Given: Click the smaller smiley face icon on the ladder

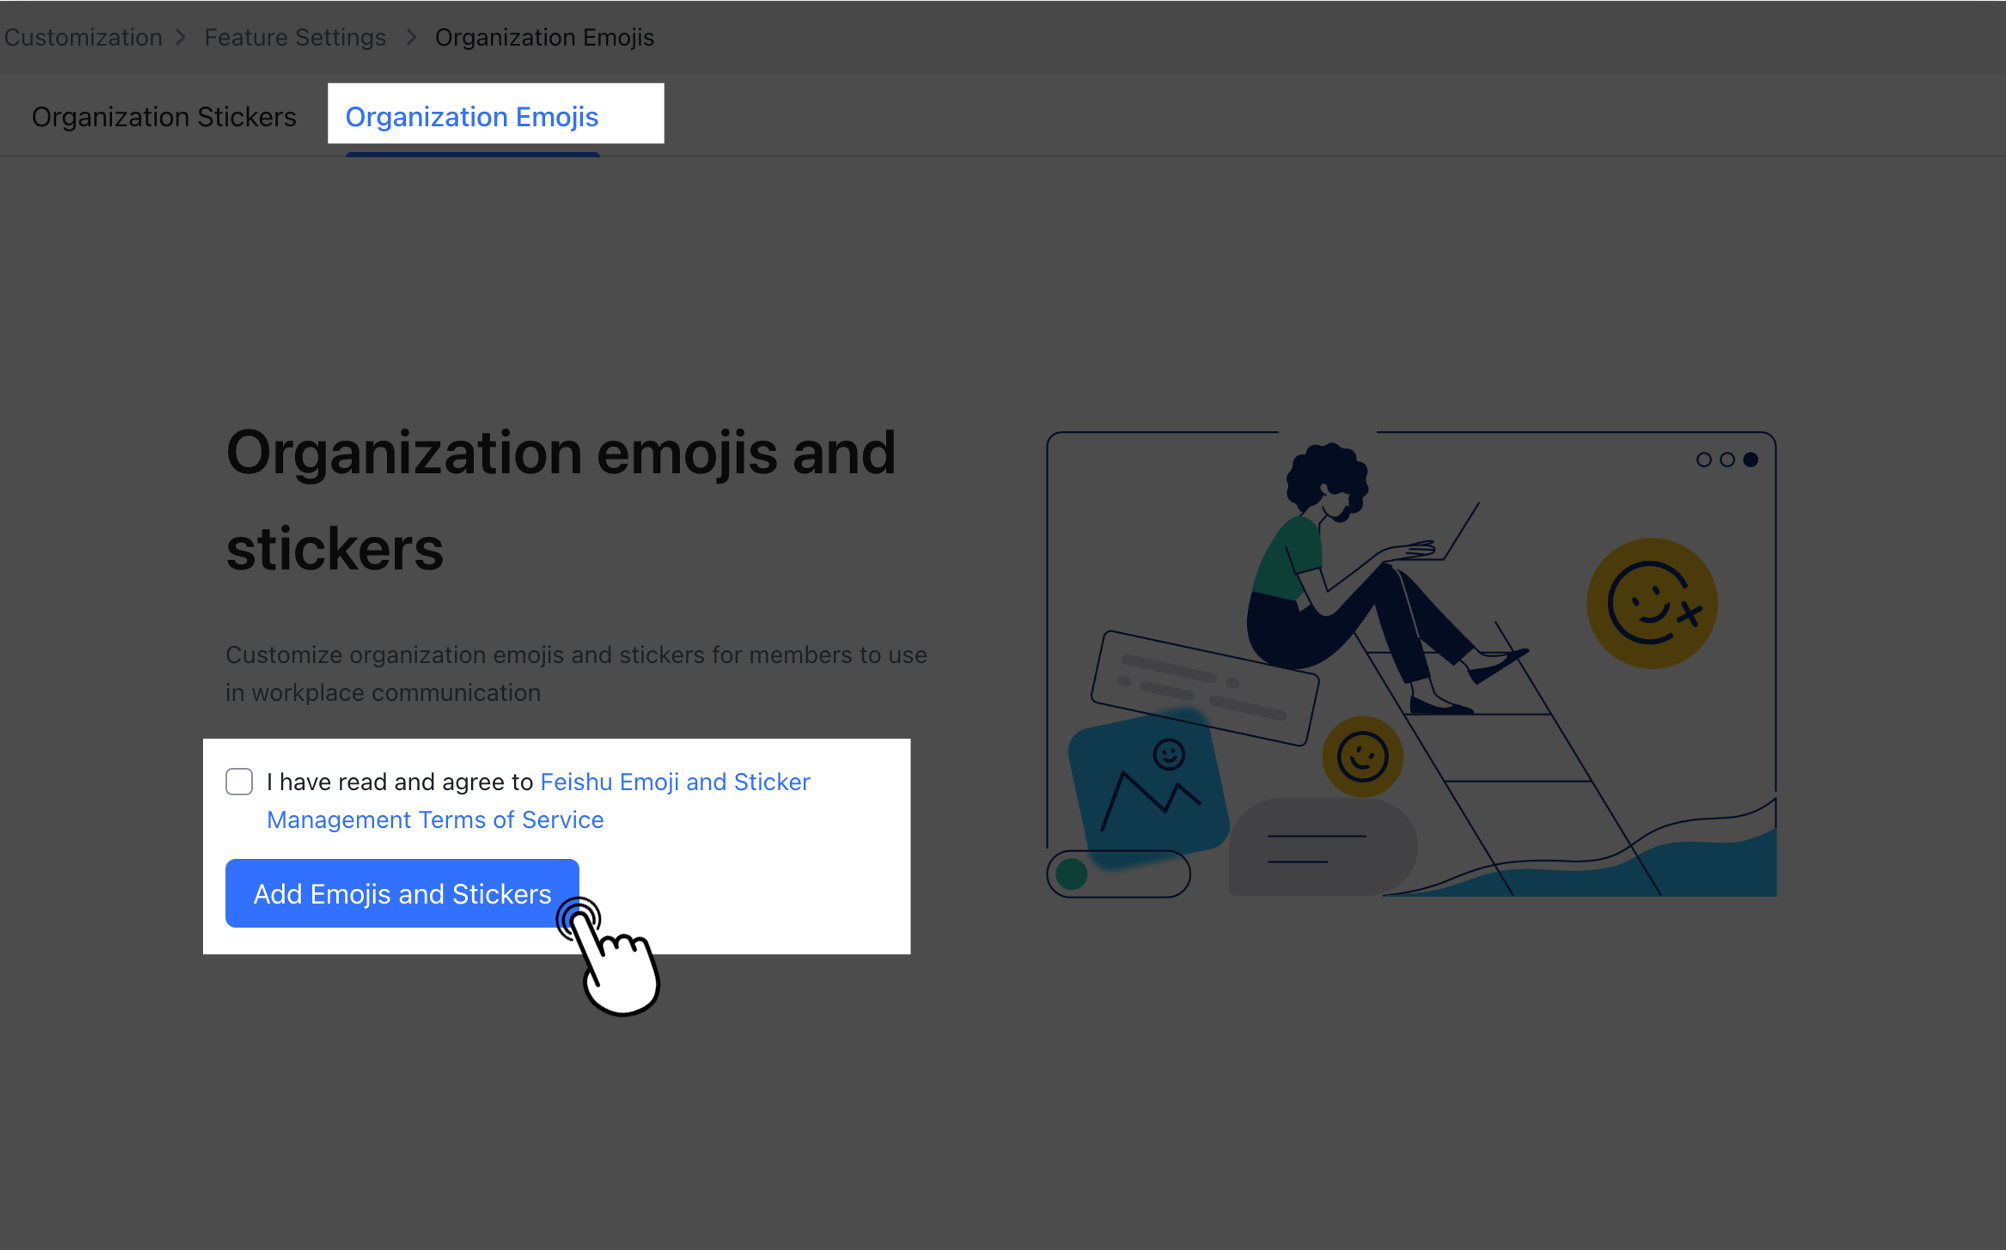Looking at the screenshot, I should 1362,758.
